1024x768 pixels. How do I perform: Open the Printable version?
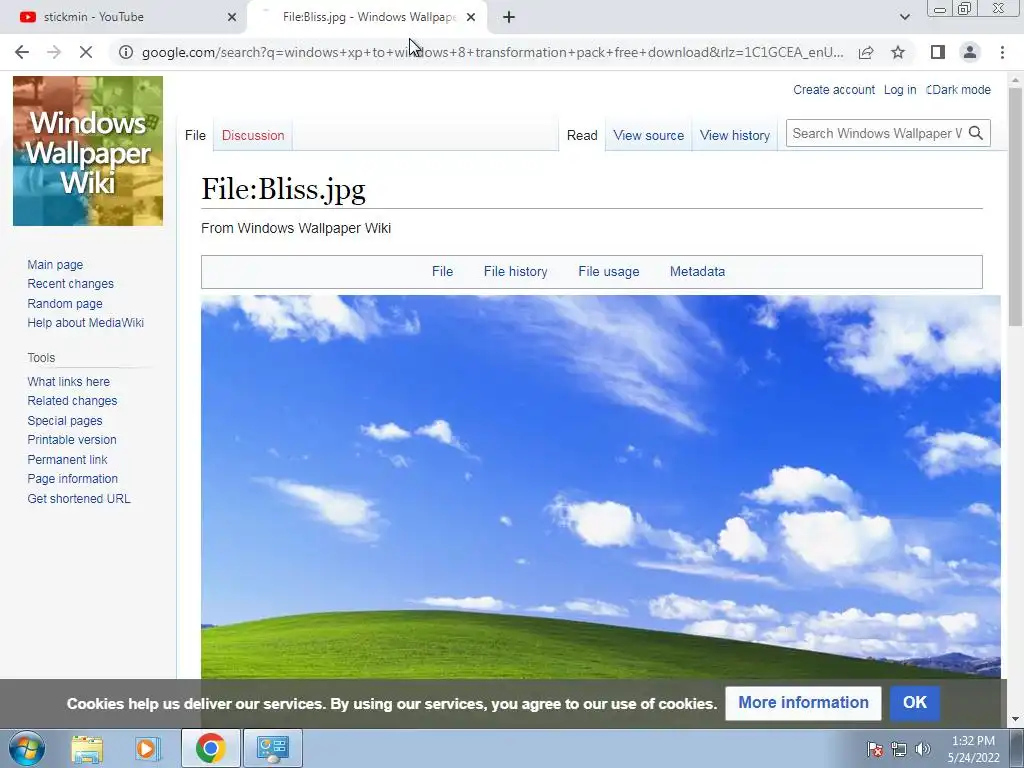72,440
